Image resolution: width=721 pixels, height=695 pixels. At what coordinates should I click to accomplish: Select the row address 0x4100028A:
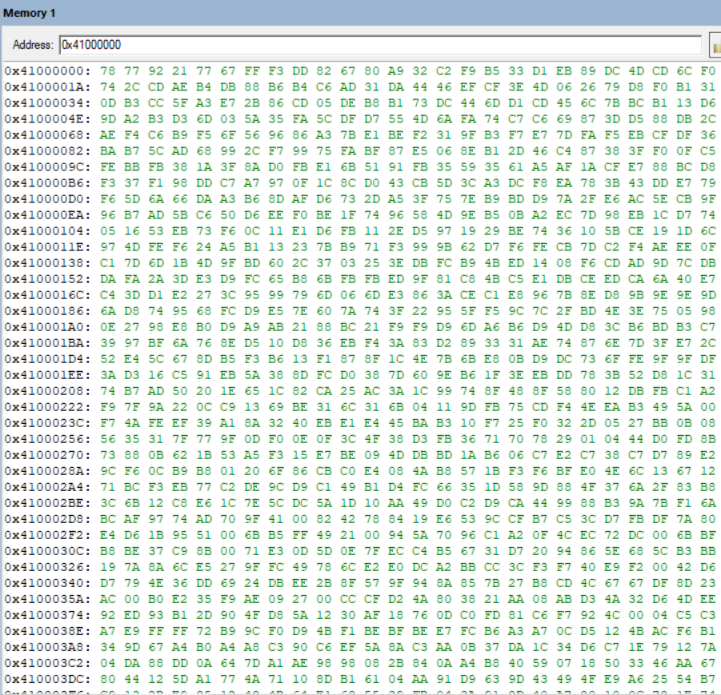[48, 471]
